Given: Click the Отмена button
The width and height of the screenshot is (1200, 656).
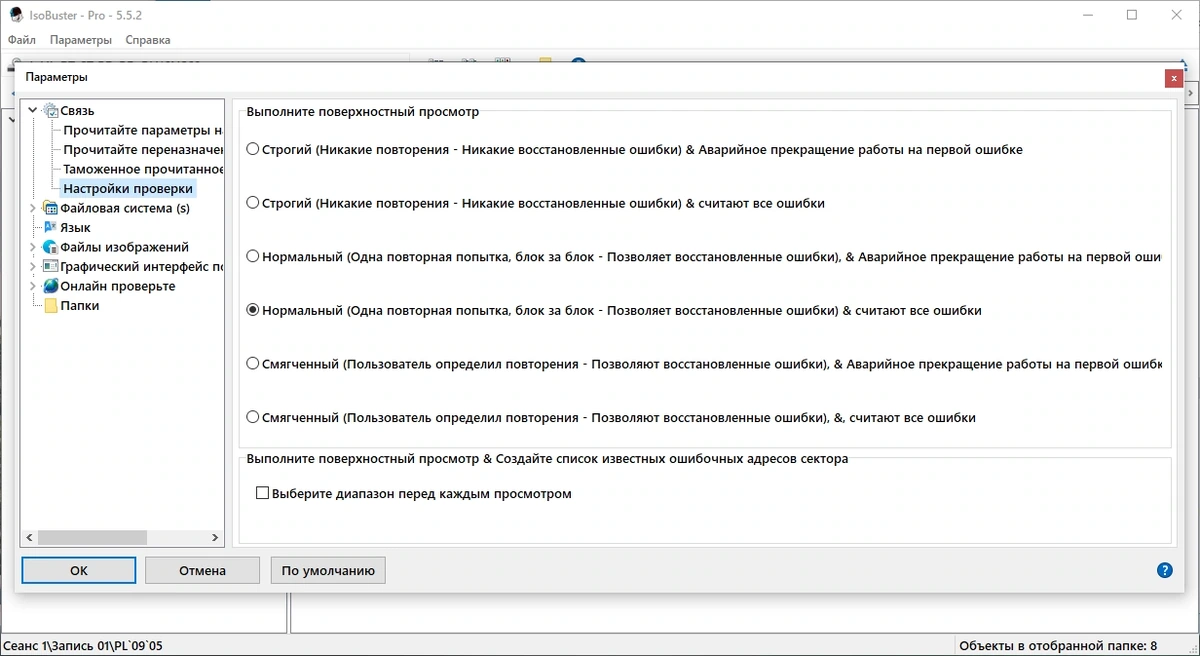Looking at the screenshot, I should (x=203, y=570).
